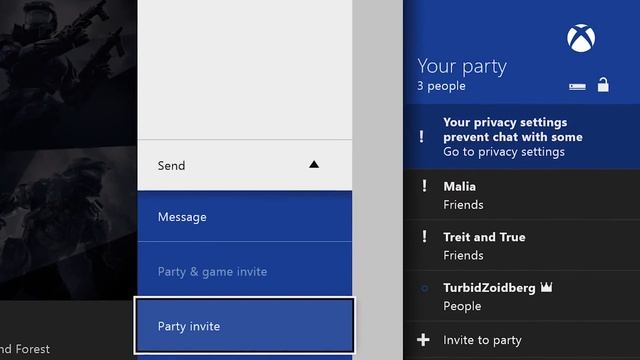Click the alert icon beside Treit and True

click(x=424, y=237)
